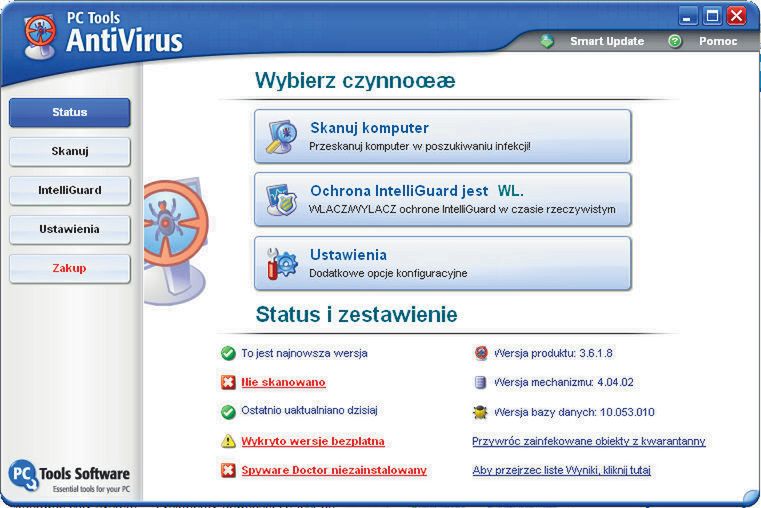Click the IntelliGuard shield icon
Image resolution: width=761 pixels, height=508 pixels.
tap(281, 199)
